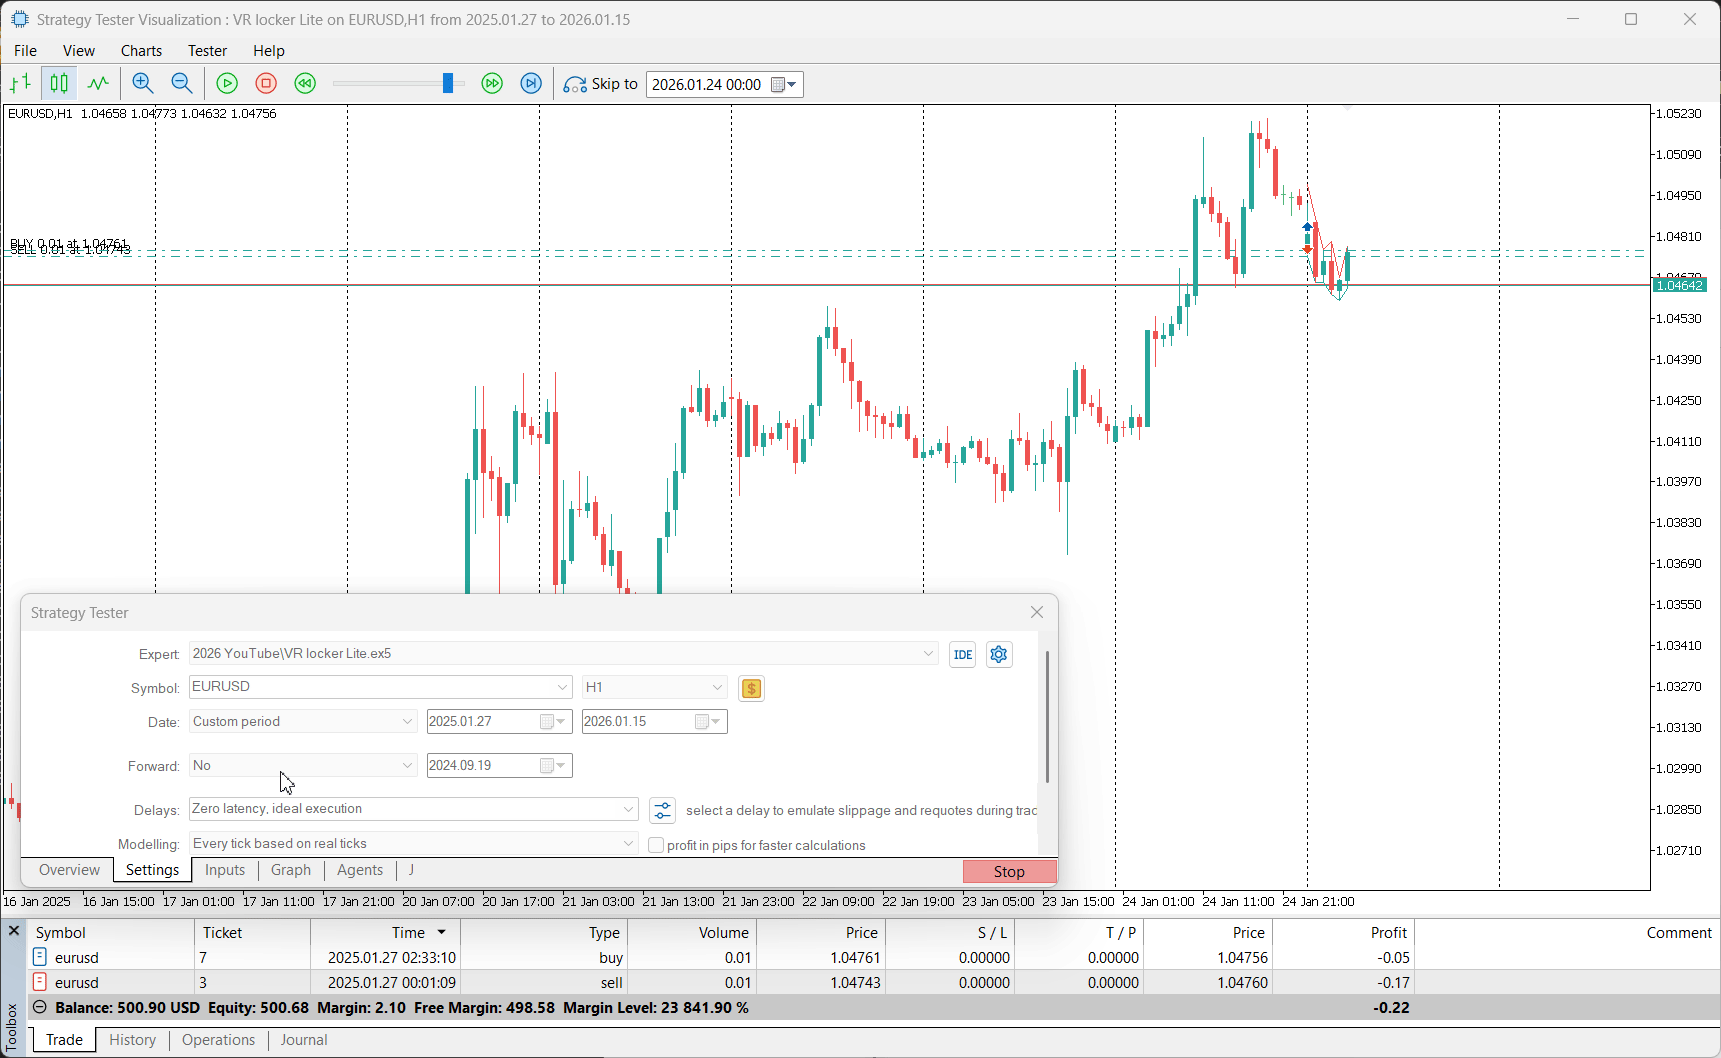This screenshot has height=1058, width=1721.
Task: Enable profit in pips checkbox
Action: (x=656, y=845)
